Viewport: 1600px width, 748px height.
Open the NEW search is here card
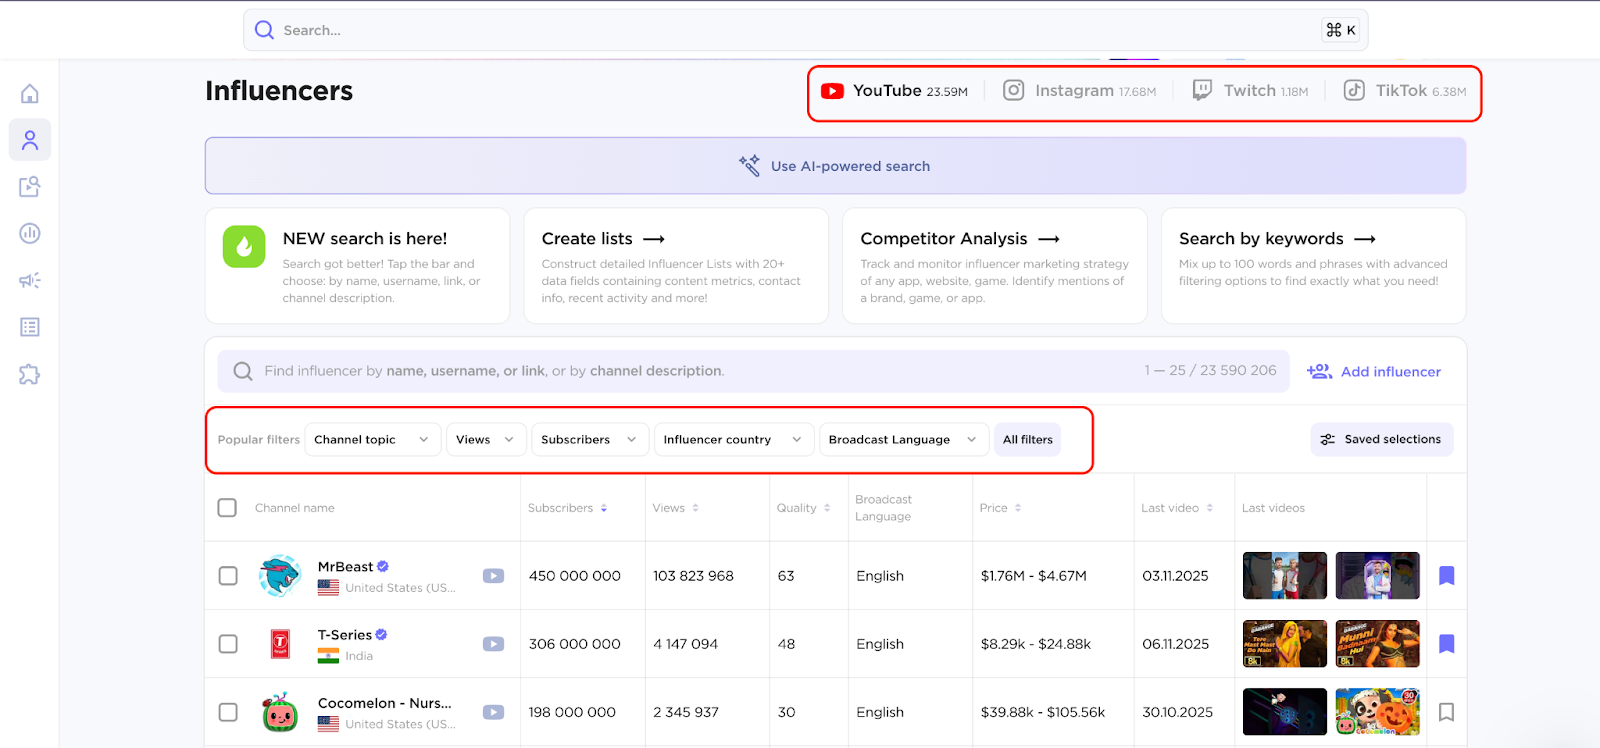click(x=358, y=266)
